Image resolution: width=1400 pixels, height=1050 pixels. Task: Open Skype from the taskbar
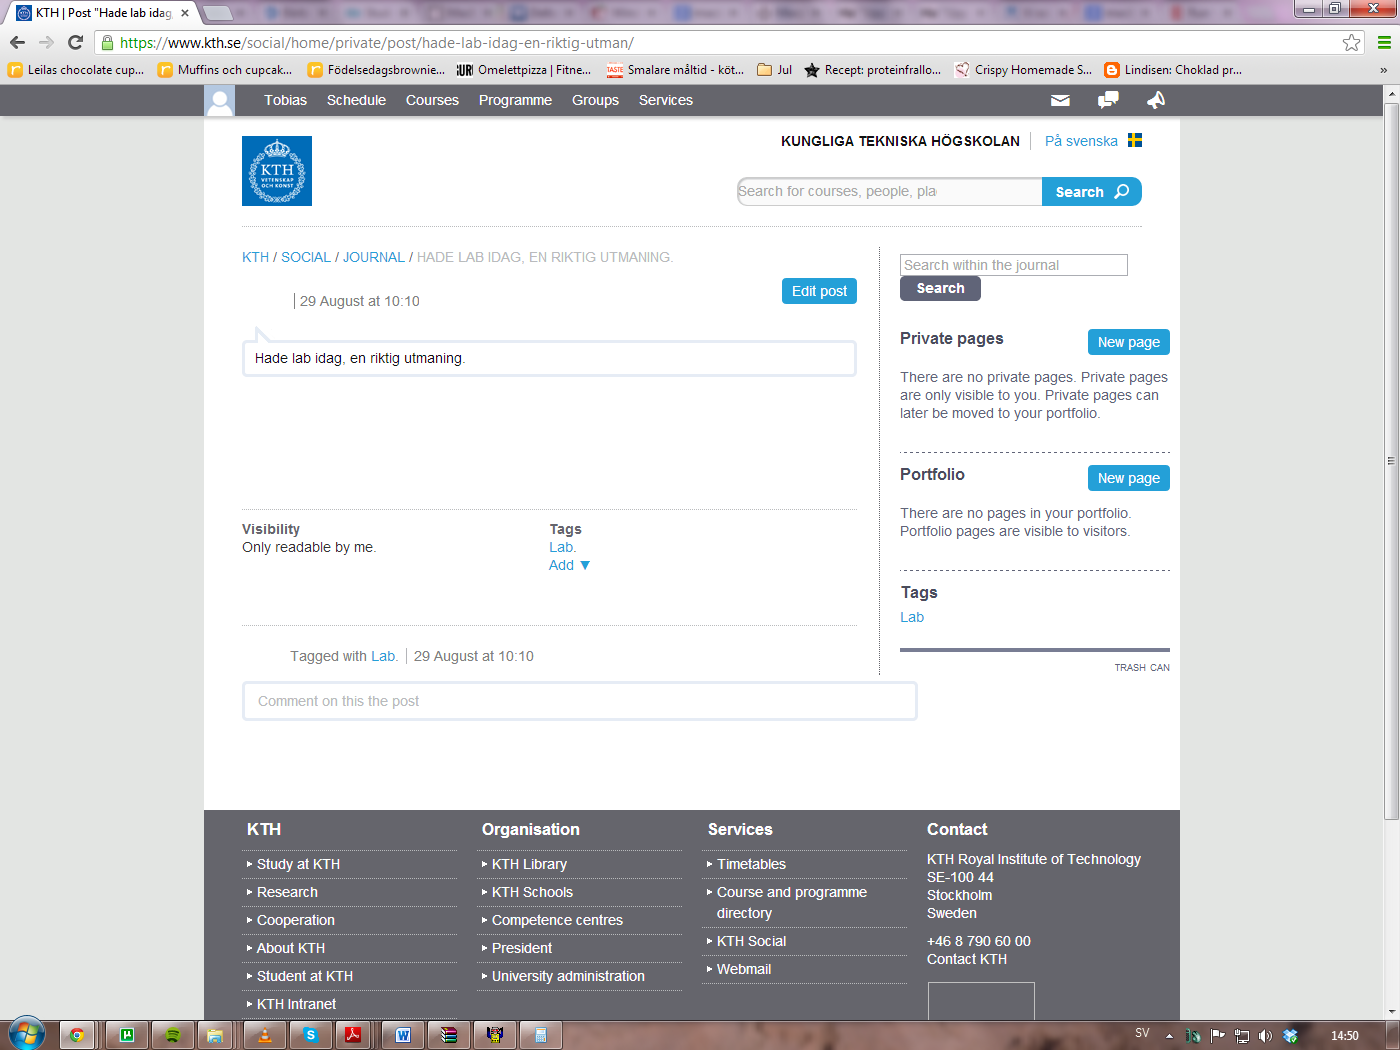pos(311,1035)
